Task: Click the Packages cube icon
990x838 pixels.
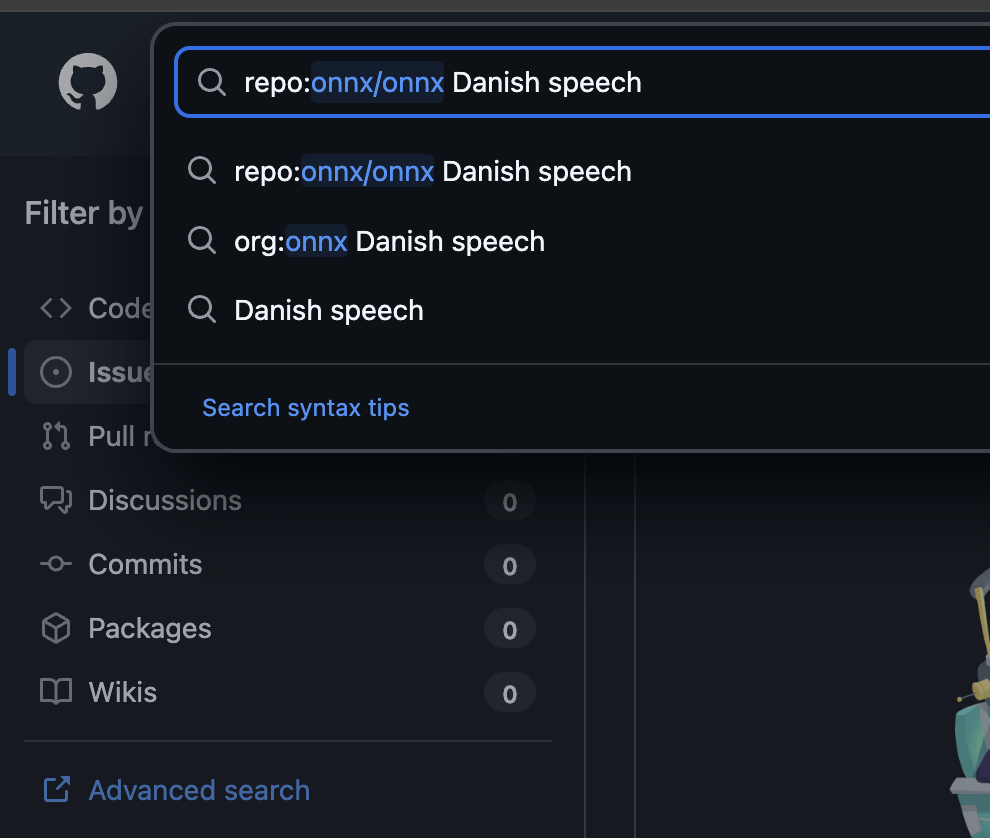Action: click(x=55, y=628)
